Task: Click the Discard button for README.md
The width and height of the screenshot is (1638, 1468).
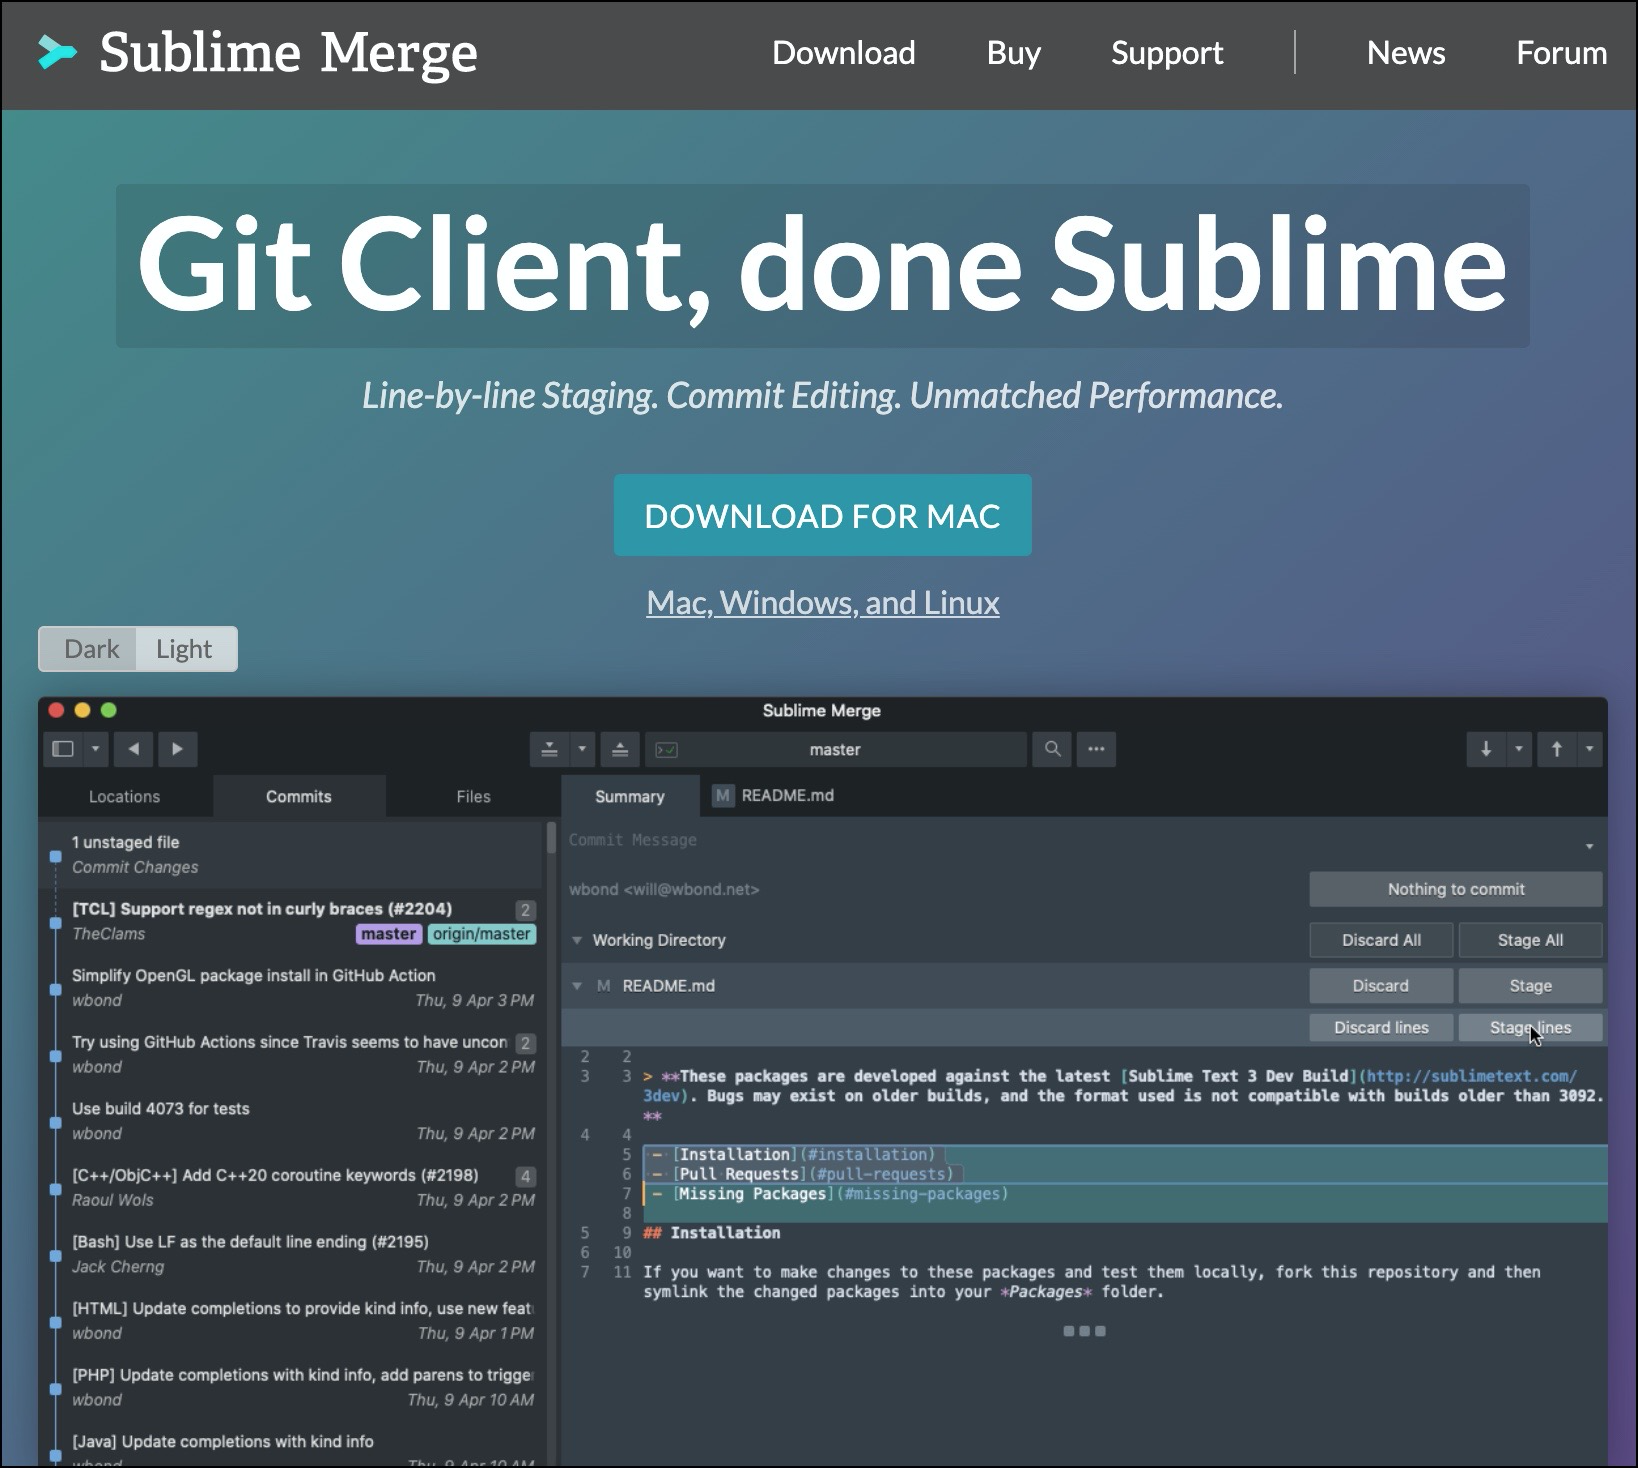Action: click(1381, 986)
